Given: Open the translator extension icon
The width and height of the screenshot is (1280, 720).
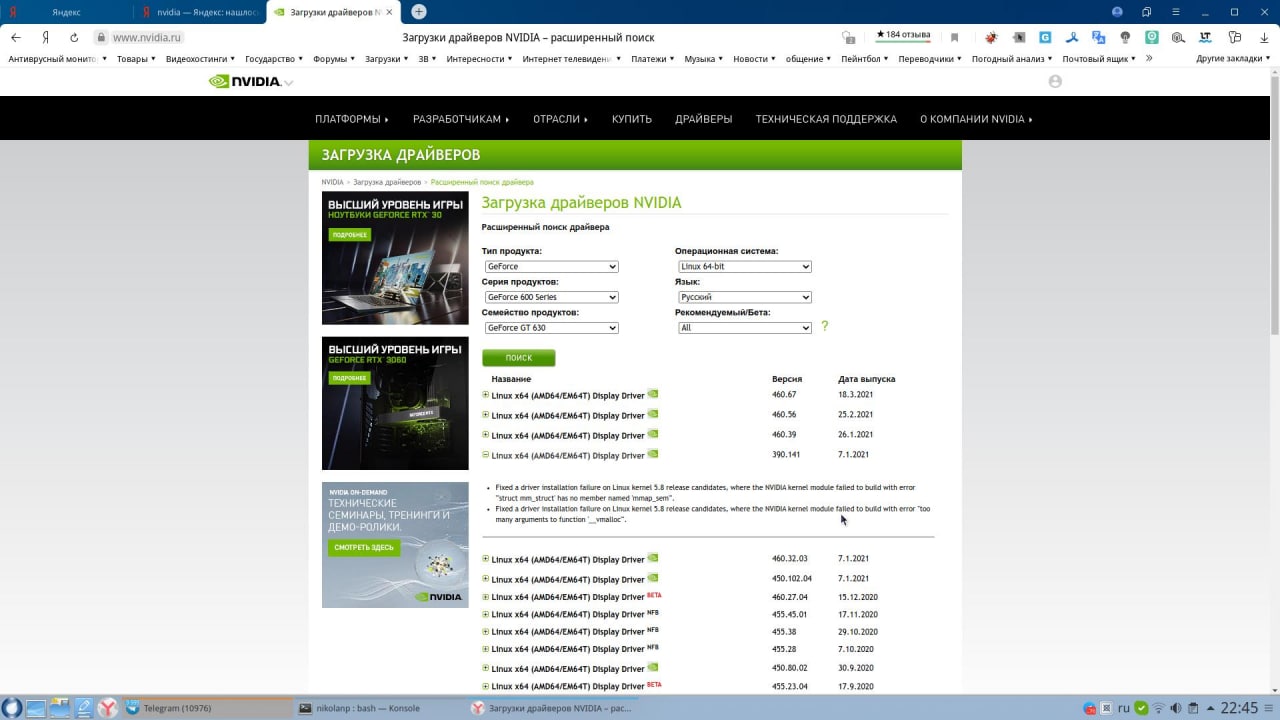Looking at the screenshot, I should click(1099, 37).
